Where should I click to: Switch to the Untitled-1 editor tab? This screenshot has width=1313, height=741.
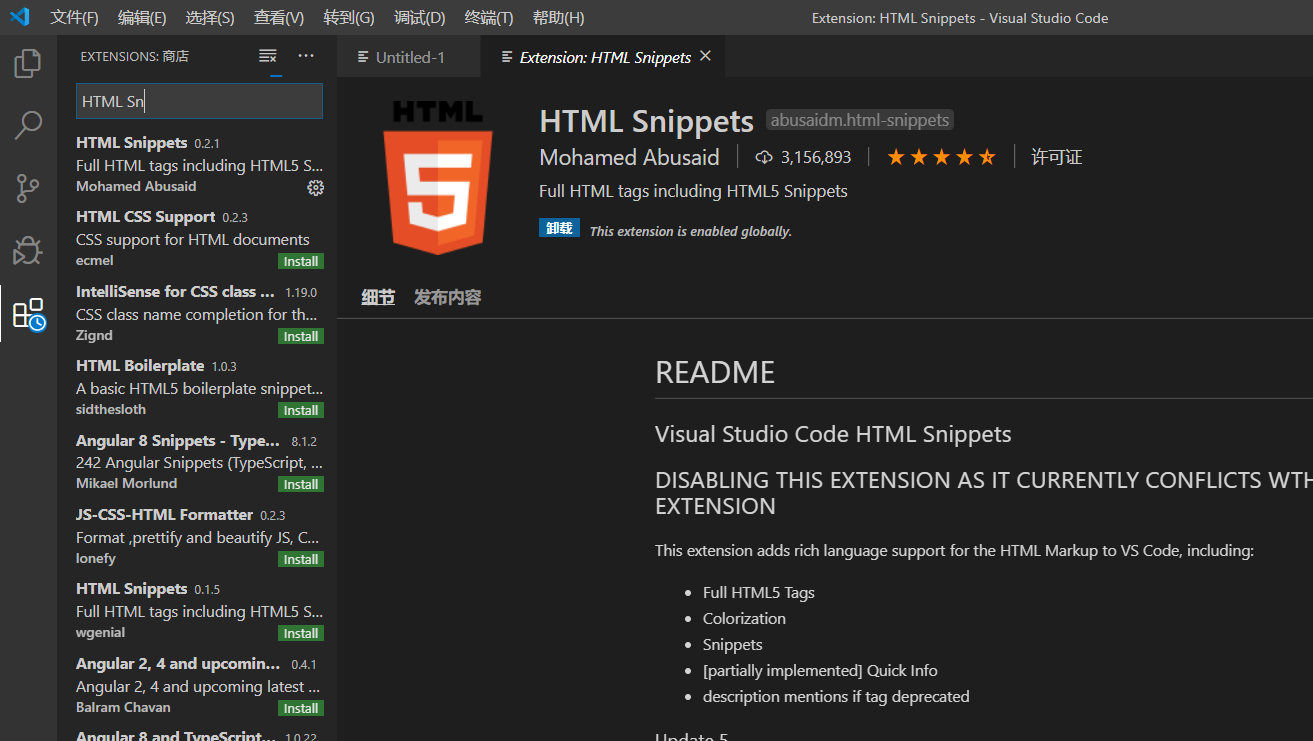tap(409, 57)
